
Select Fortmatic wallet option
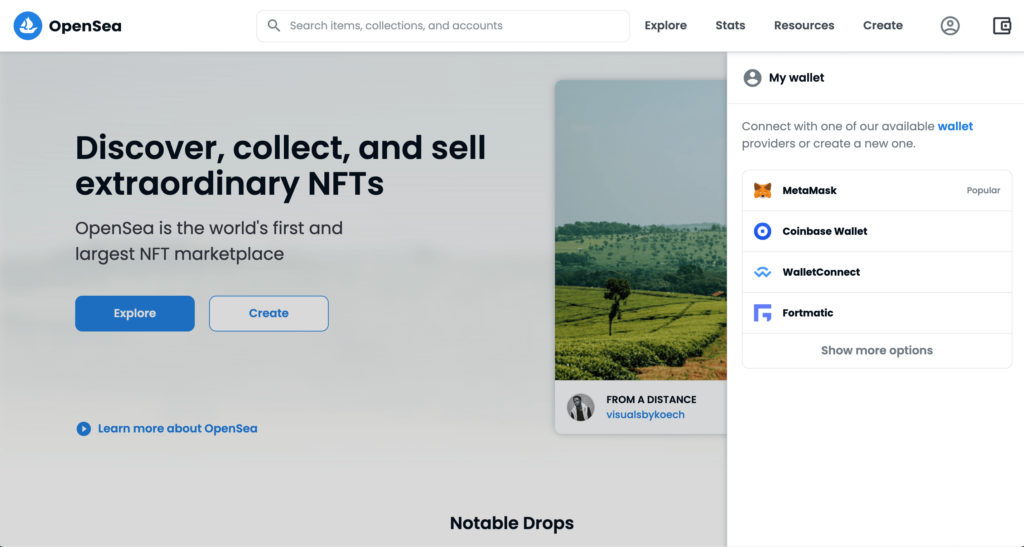pos(877,313)
